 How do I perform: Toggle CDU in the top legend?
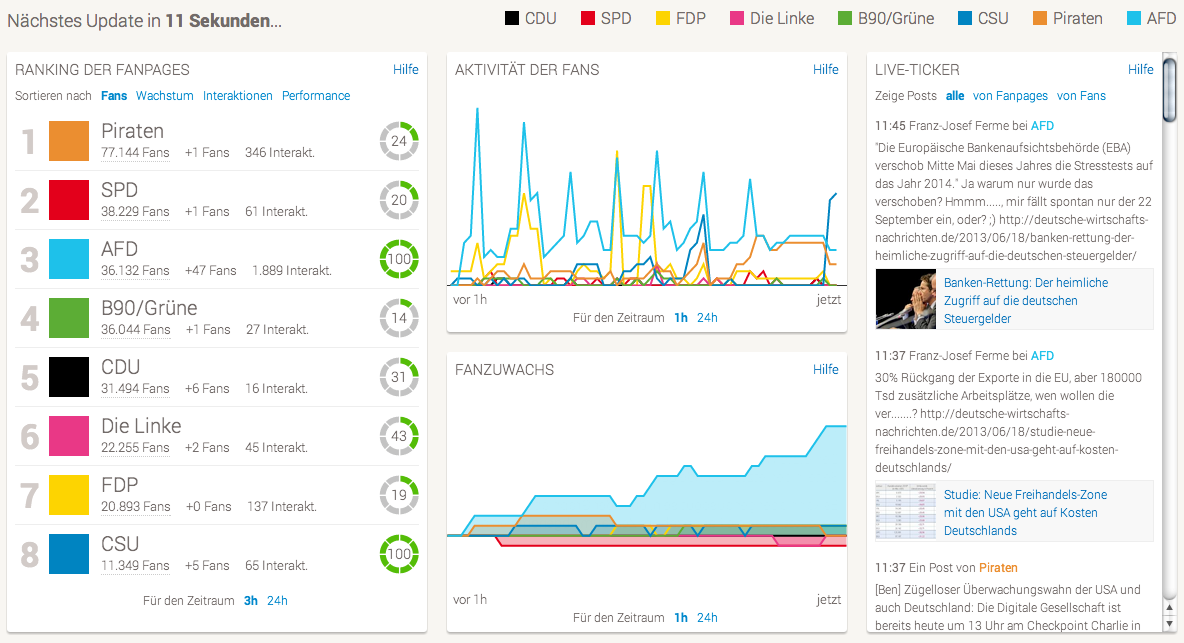(x=531, y=18)
